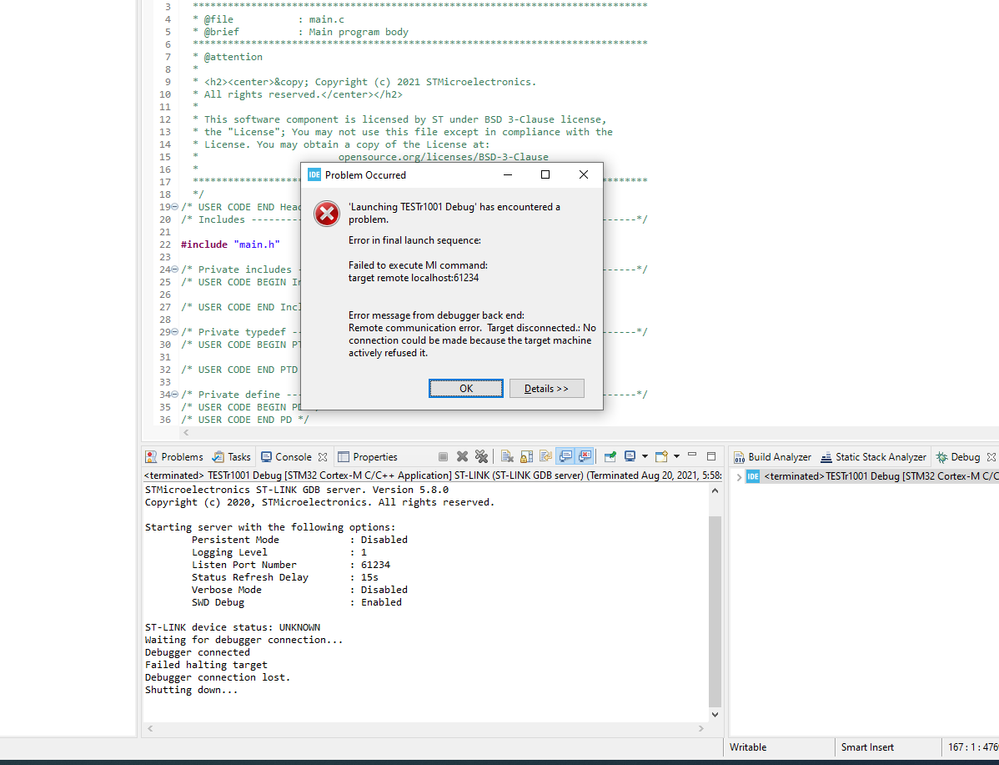The height and width of the screenshot is (765, 999).
Task: Click the console scroll down arrow
Action: (715, 715)
